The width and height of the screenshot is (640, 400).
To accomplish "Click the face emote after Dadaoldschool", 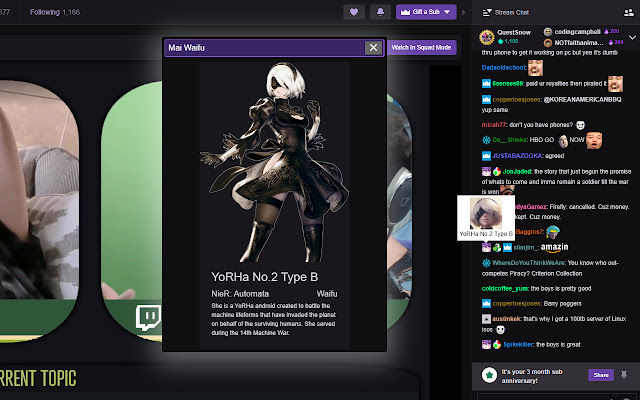I will coord(535,68).
